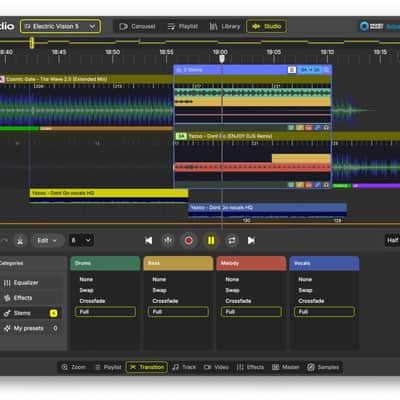Toggle green drums stem icon on Yazoo remix track
Screen dimensions: 400x400
click(291, 185)
